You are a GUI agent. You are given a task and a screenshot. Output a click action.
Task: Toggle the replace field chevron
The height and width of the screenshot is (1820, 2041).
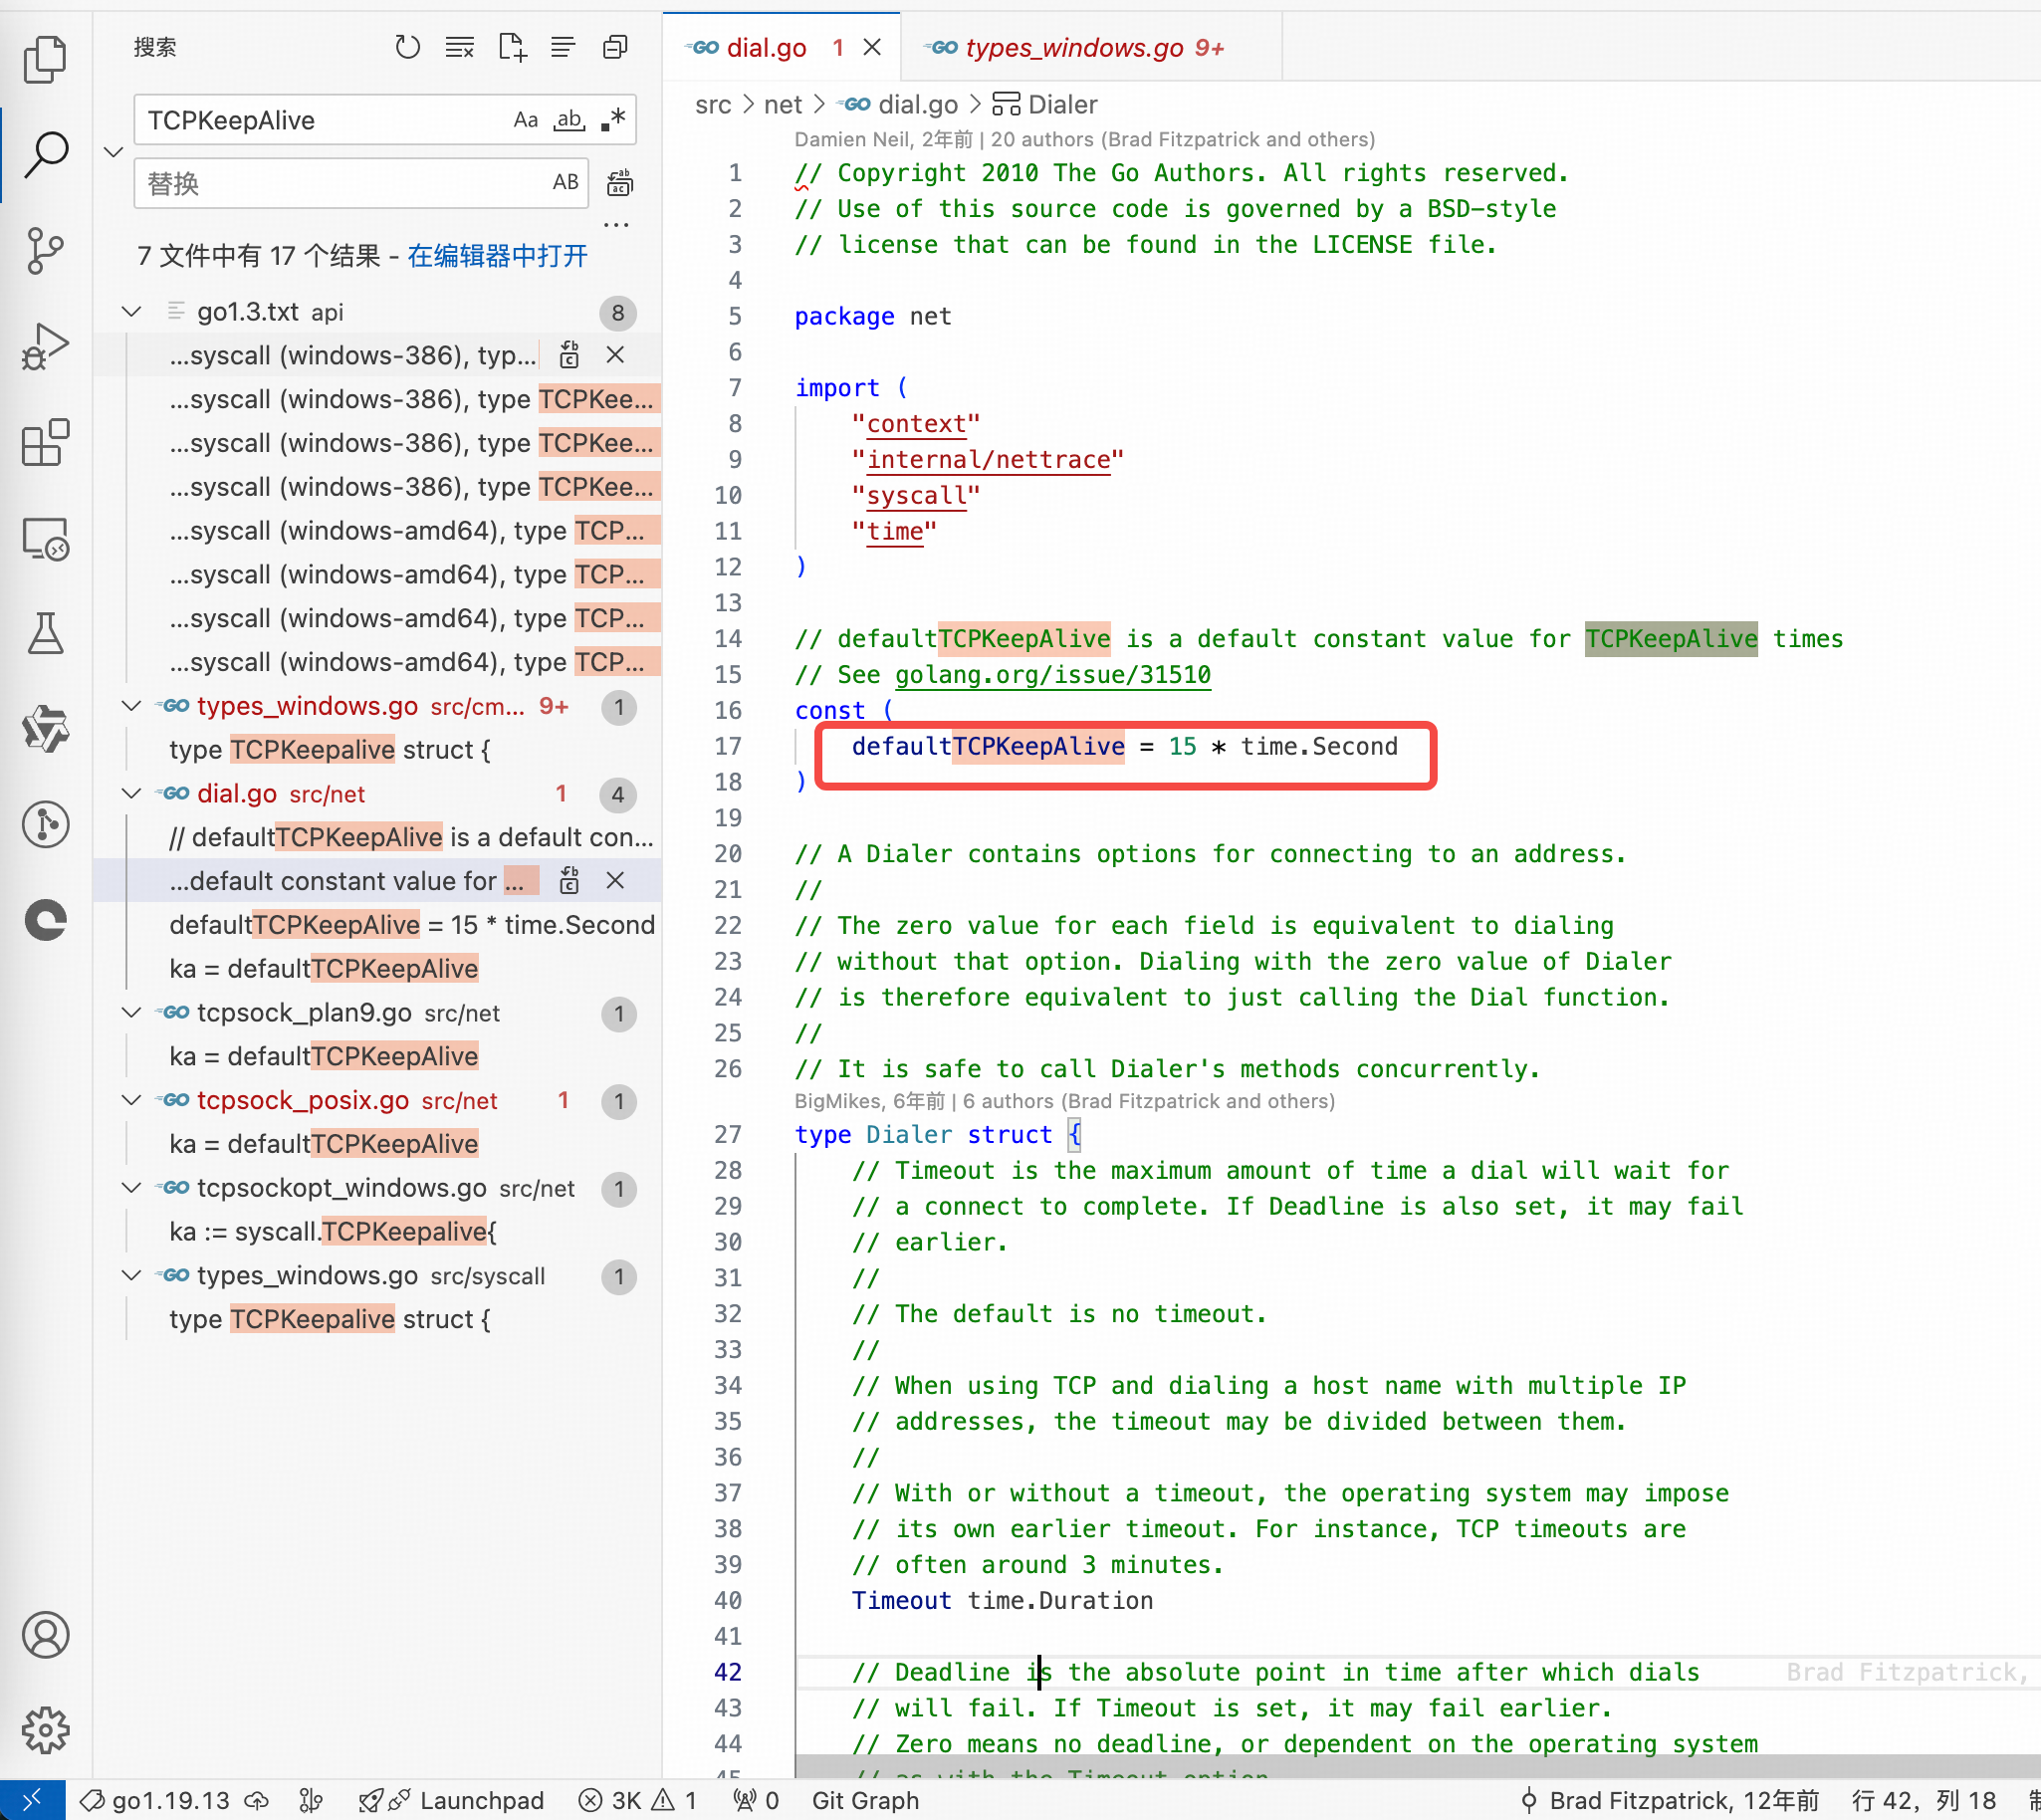pyautogui.click(x=113, y=152)
